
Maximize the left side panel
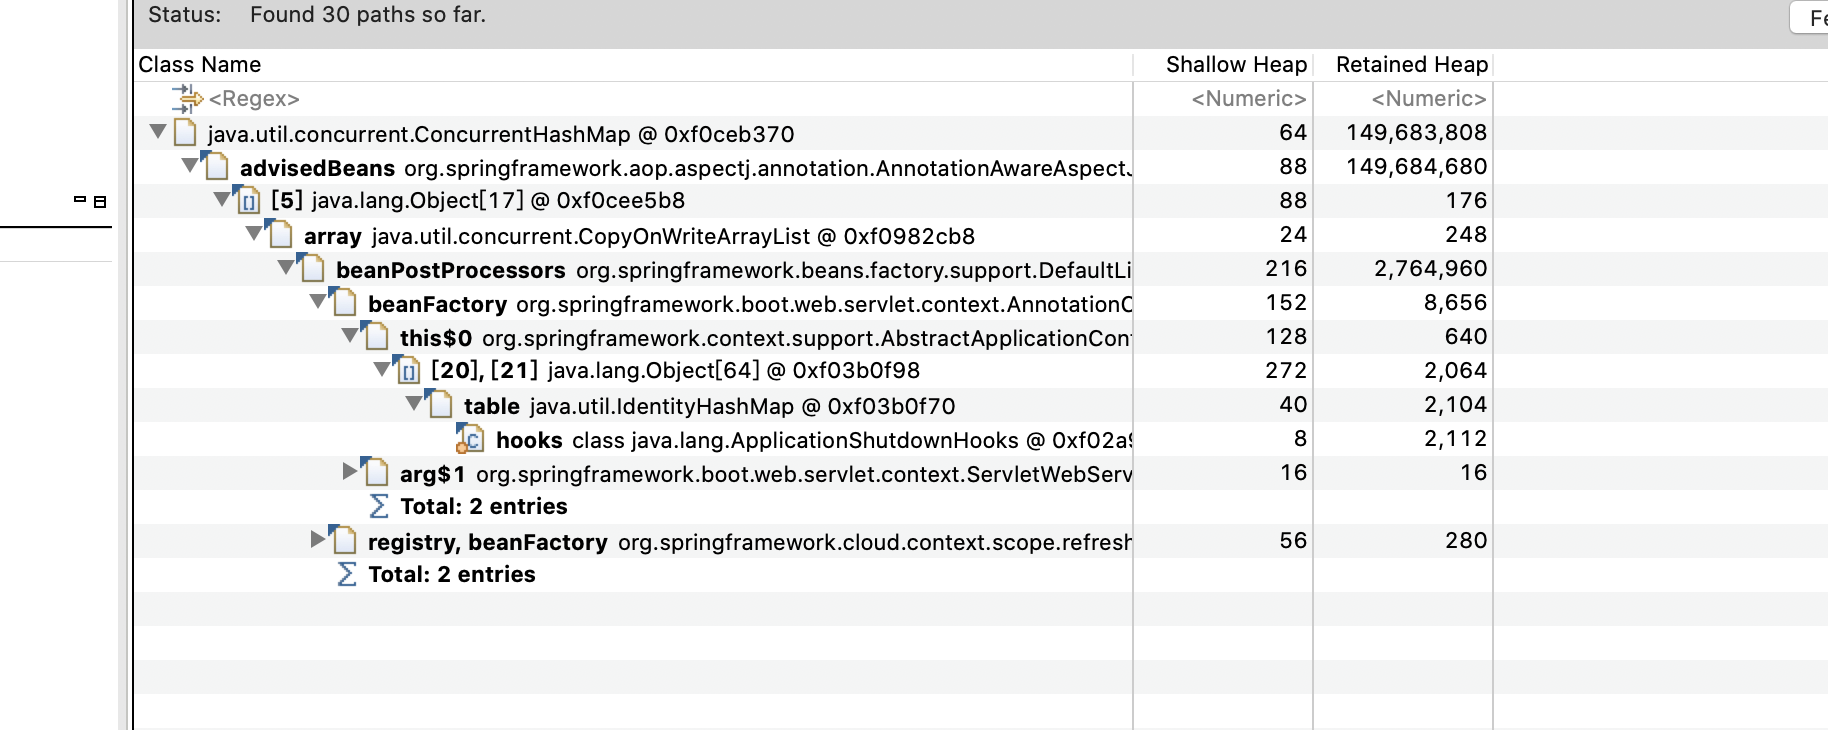point(100,201)
